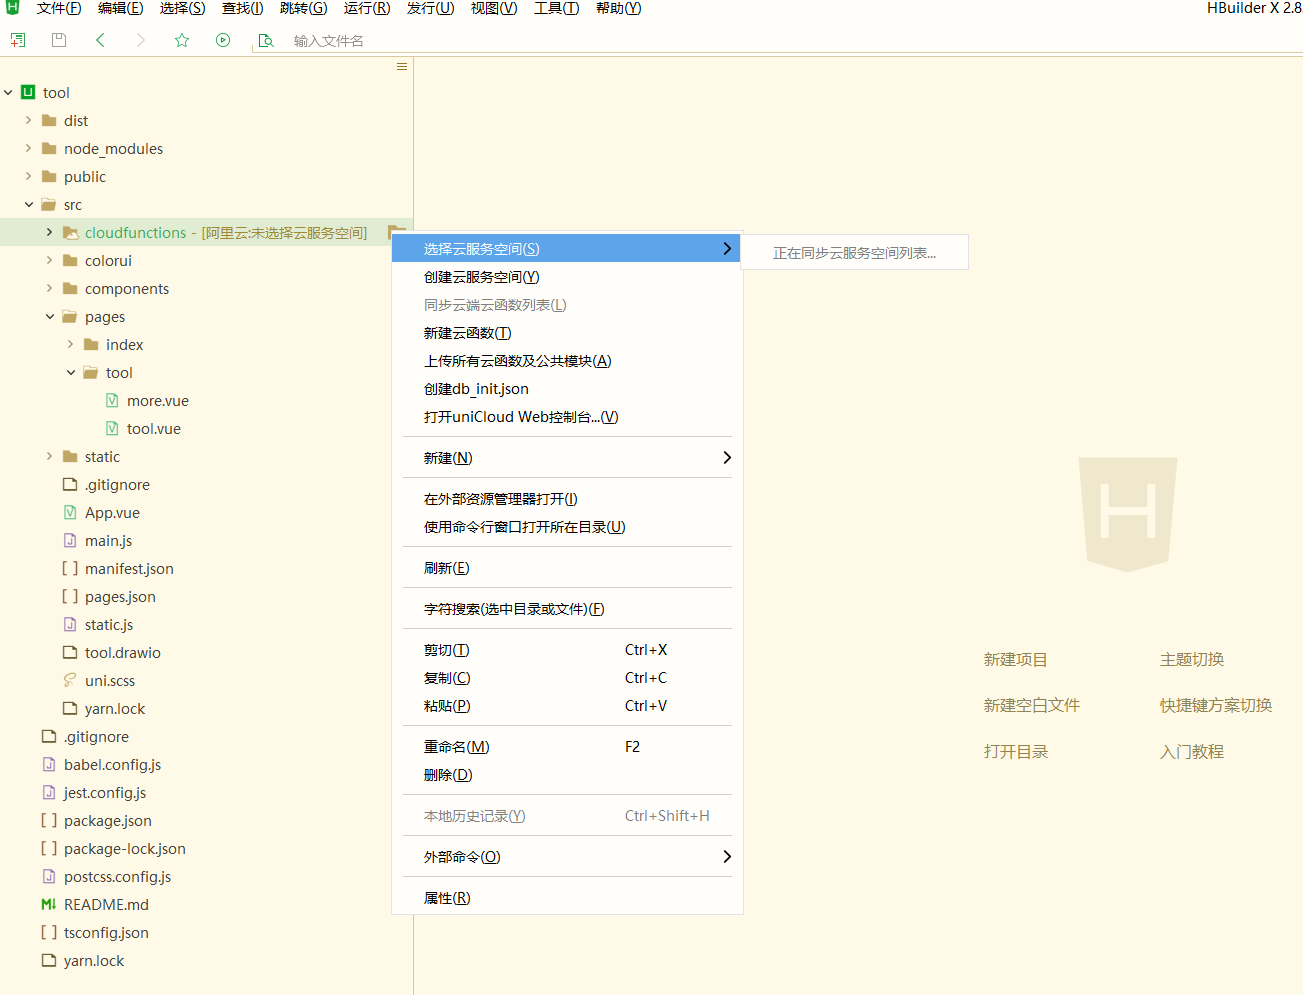Open the 外部命令(O) submenu
This screenshot has height=995, width=1303.
pos(567,857)
